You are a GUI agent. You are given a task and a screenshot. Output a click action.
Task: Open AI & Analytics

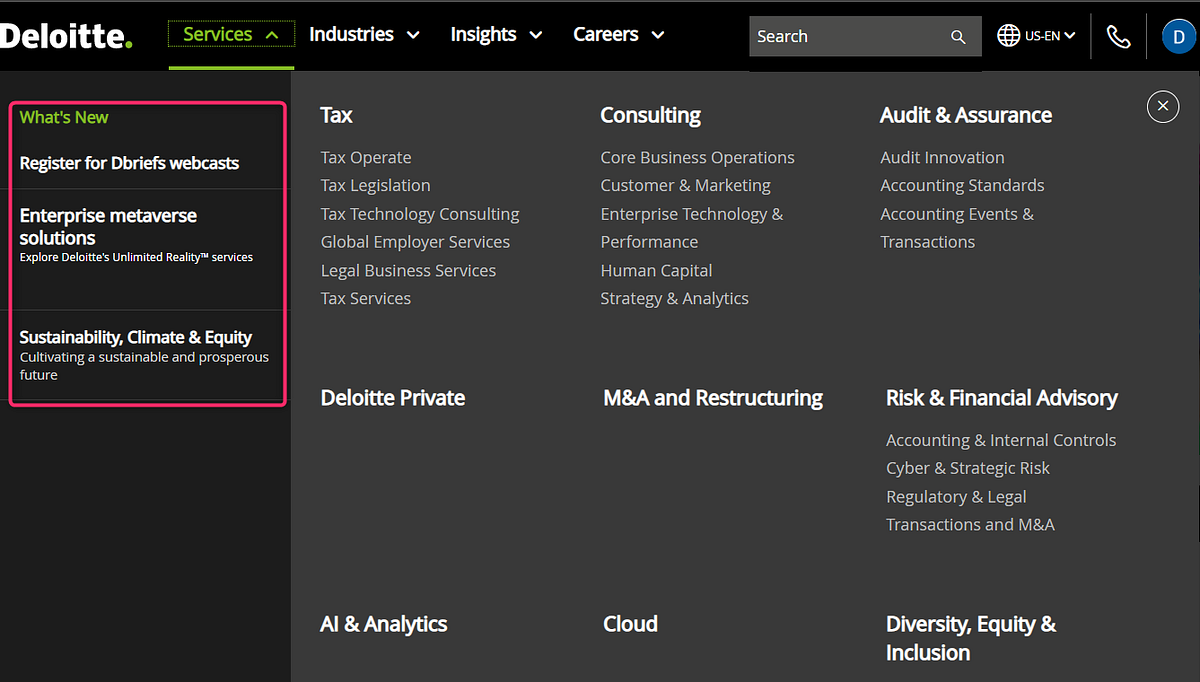[383, 624]
